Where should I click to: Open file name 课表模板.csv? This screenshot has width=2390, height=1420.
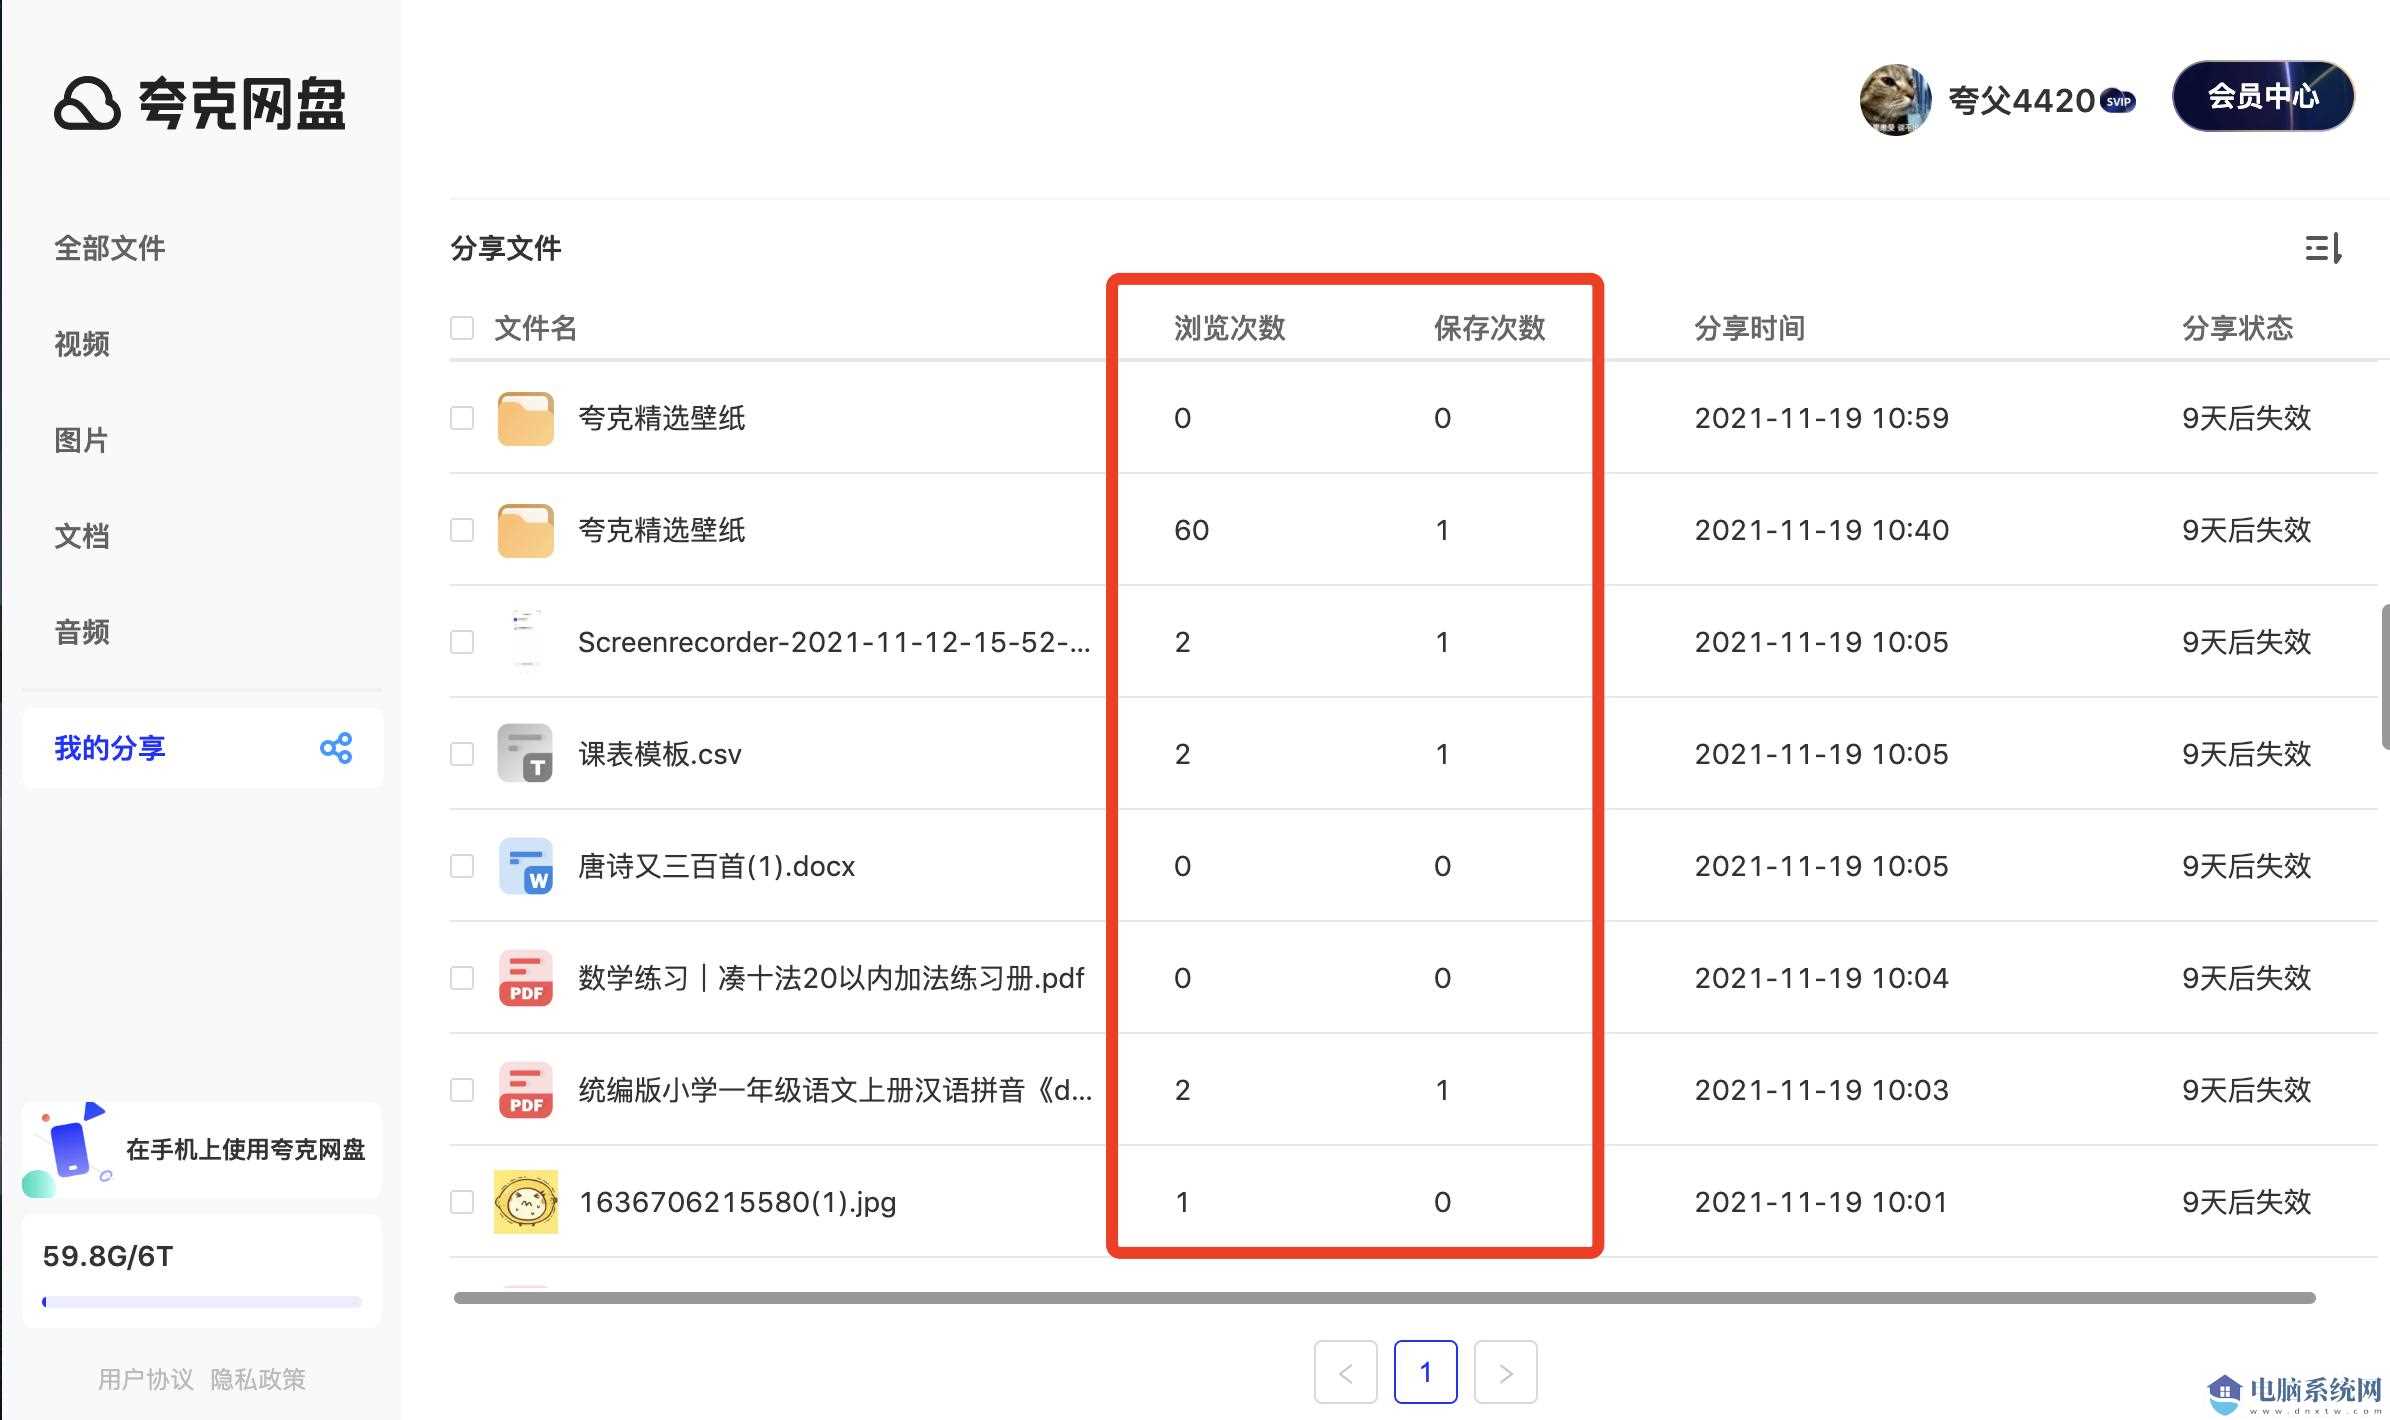[660, 754]
